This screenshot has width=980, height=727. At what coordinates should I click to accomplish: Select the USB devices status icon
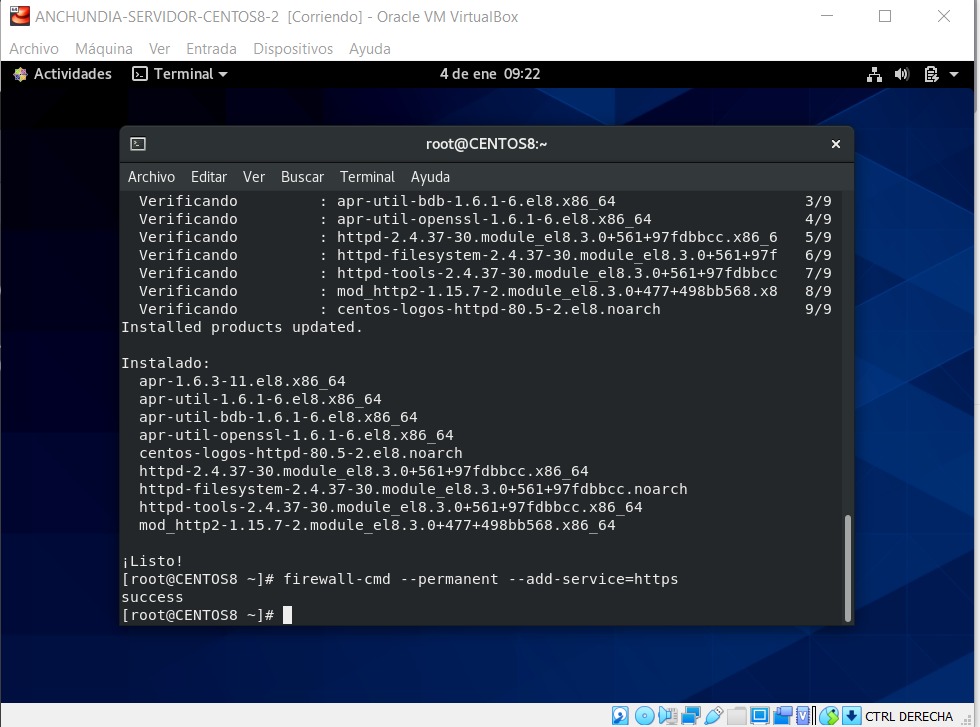[x=715, y=715]
